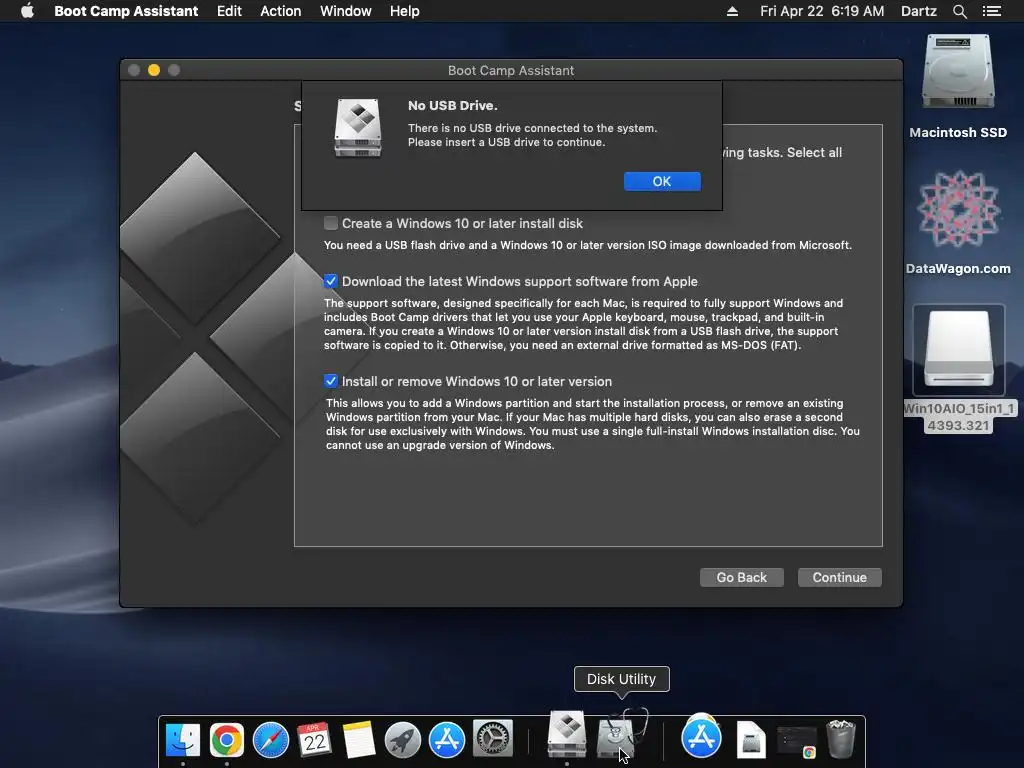Click the 'This allows you to add a Windows partition' paragraph
This screenshot has height=768, width=1024.
(x=592, y=424)
